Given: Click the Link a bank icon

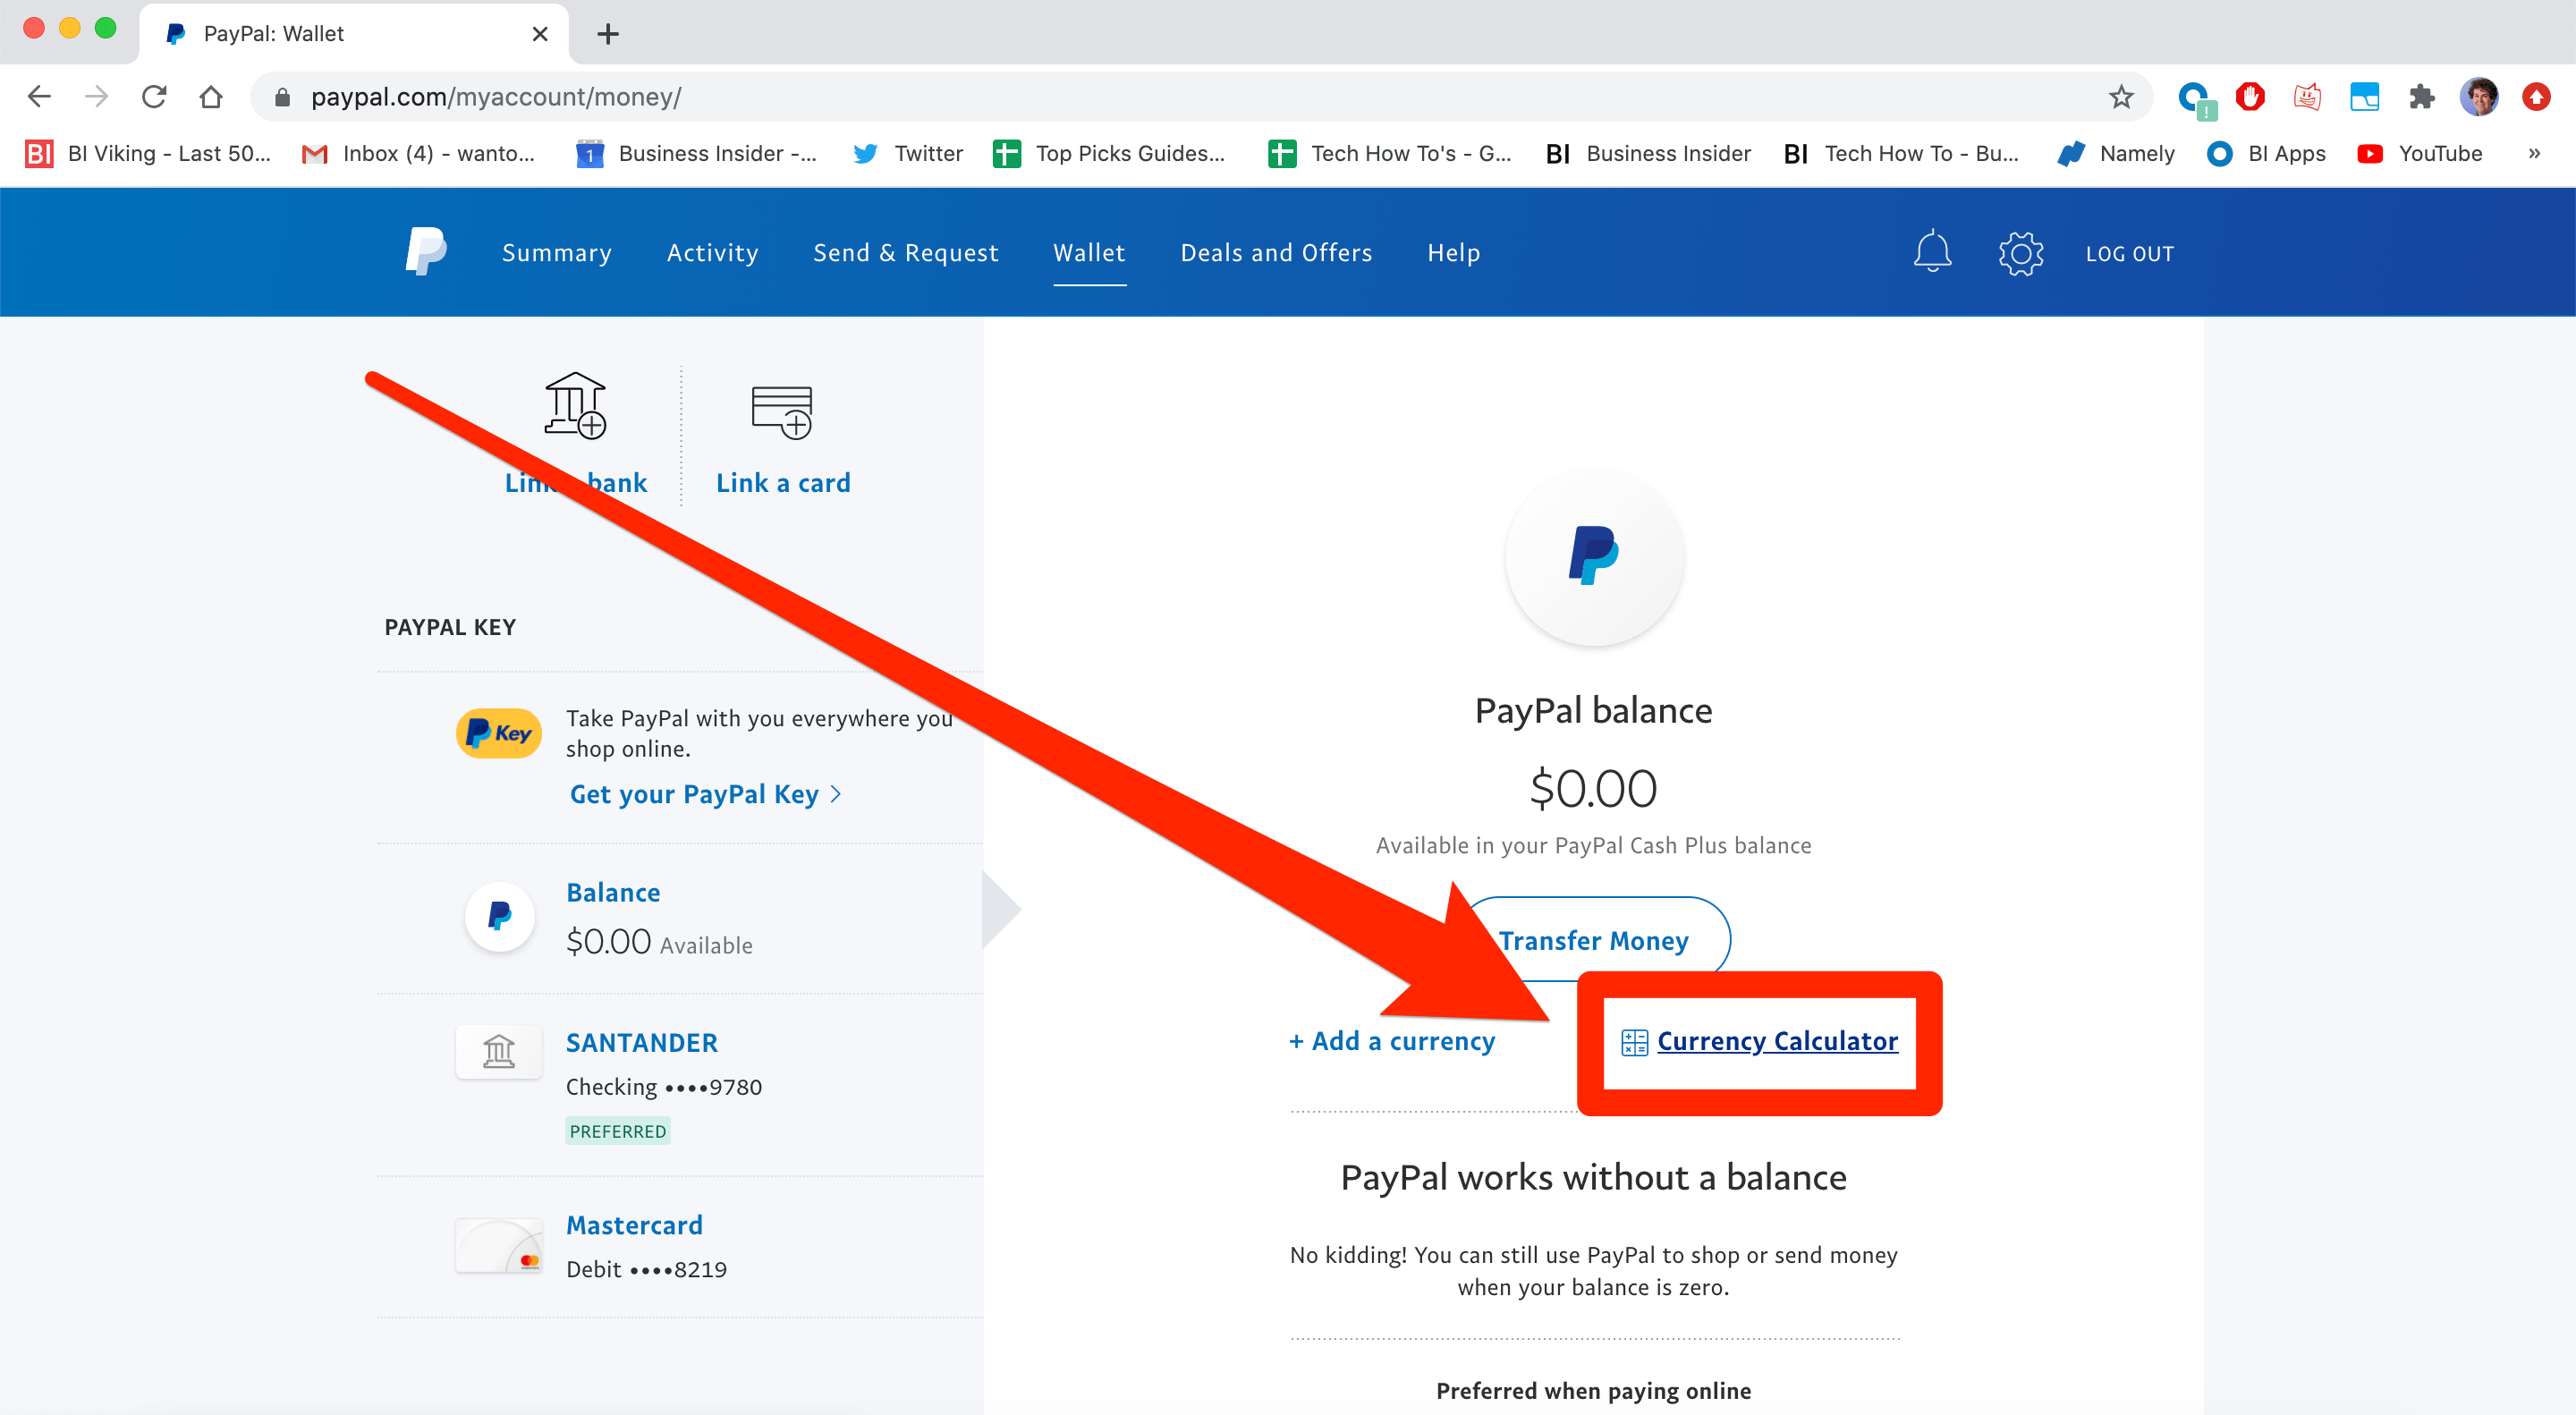Looking at the screenshot, I should pos(574,408).
